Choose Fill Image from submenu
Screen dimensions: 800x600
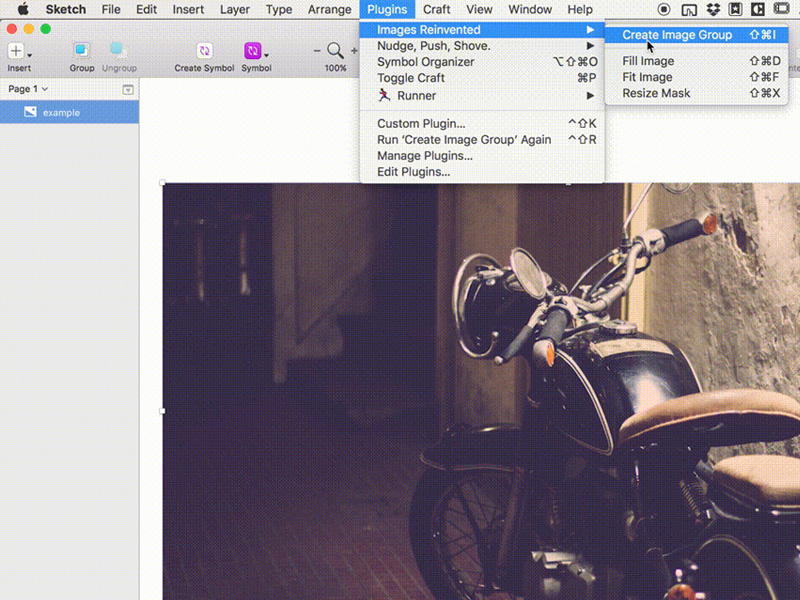click(697, 61)
